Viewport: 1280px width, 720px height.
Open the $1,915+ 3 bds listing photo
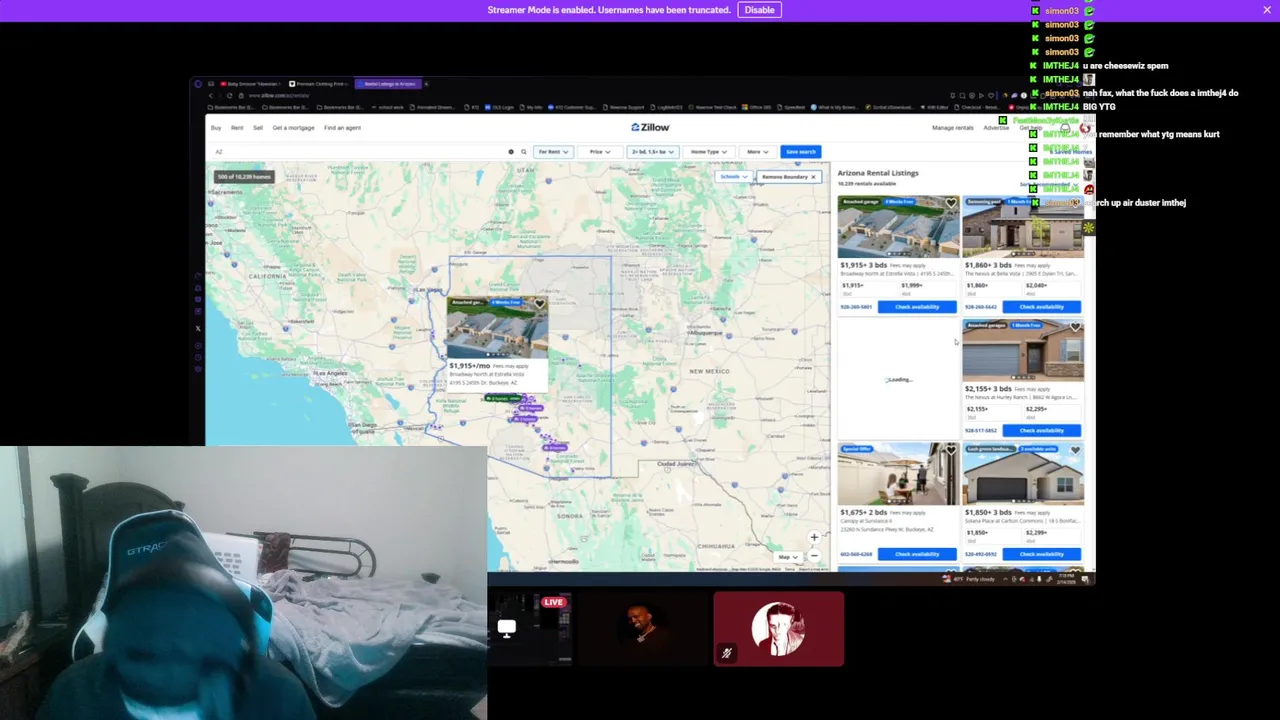click(x=898, y=227)
